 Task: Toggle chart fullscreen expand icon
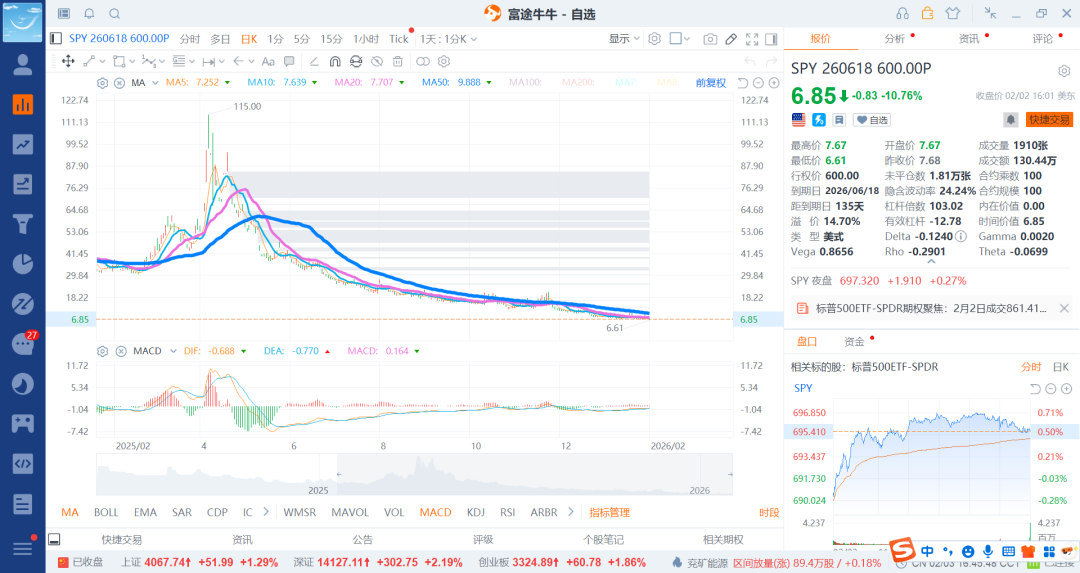(x=751, y=39)
